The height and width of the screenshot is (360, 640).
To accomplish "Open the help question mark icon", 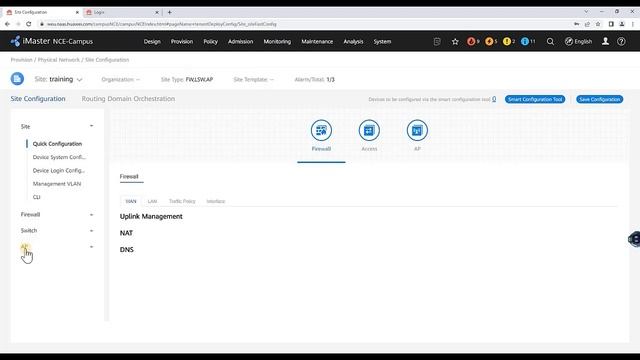I will click(x=621, y=42).
